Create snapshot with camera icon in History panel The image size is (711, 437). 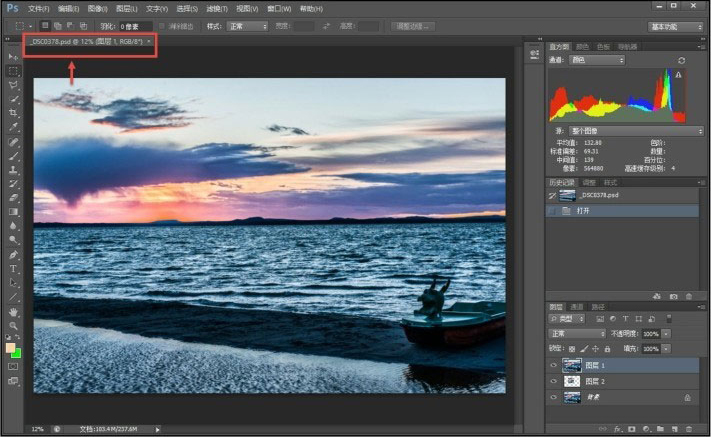point(674,296)
